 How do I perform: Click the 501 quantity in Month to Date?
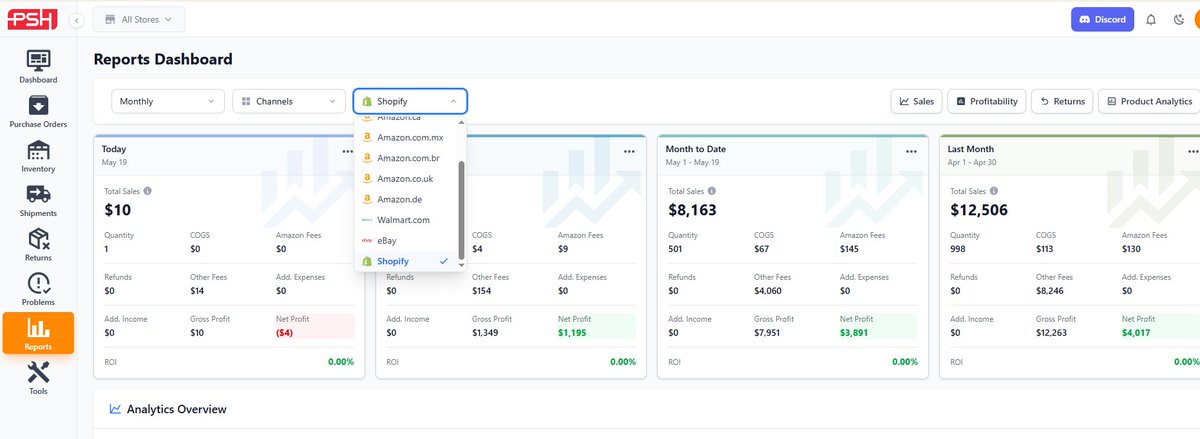coord(675,249)
